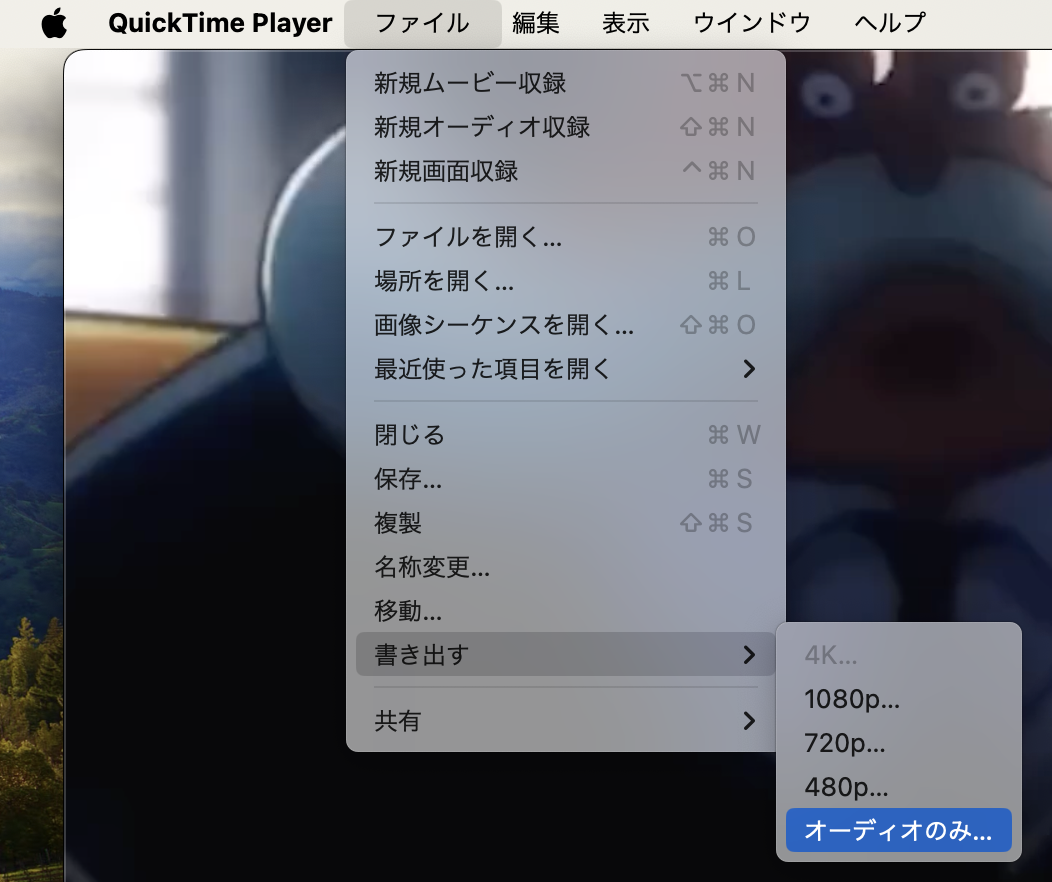Screen dimensions: 1052x882
Task: Click ファイルを開く… menu entry
Action: (x=566, y=237)
